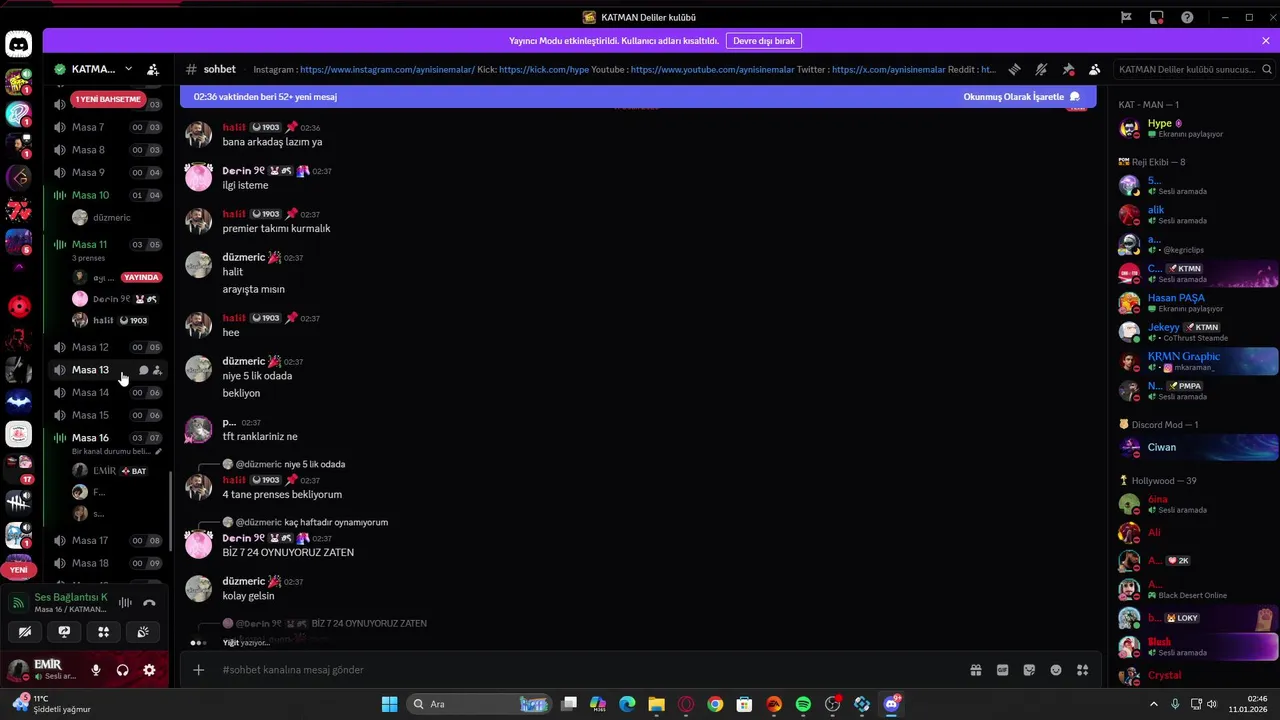The width and height of the screenshot is (1280, 720).
Task: Open activities button in voice panel
Action: pyautogui.click(x=103, y=632)
